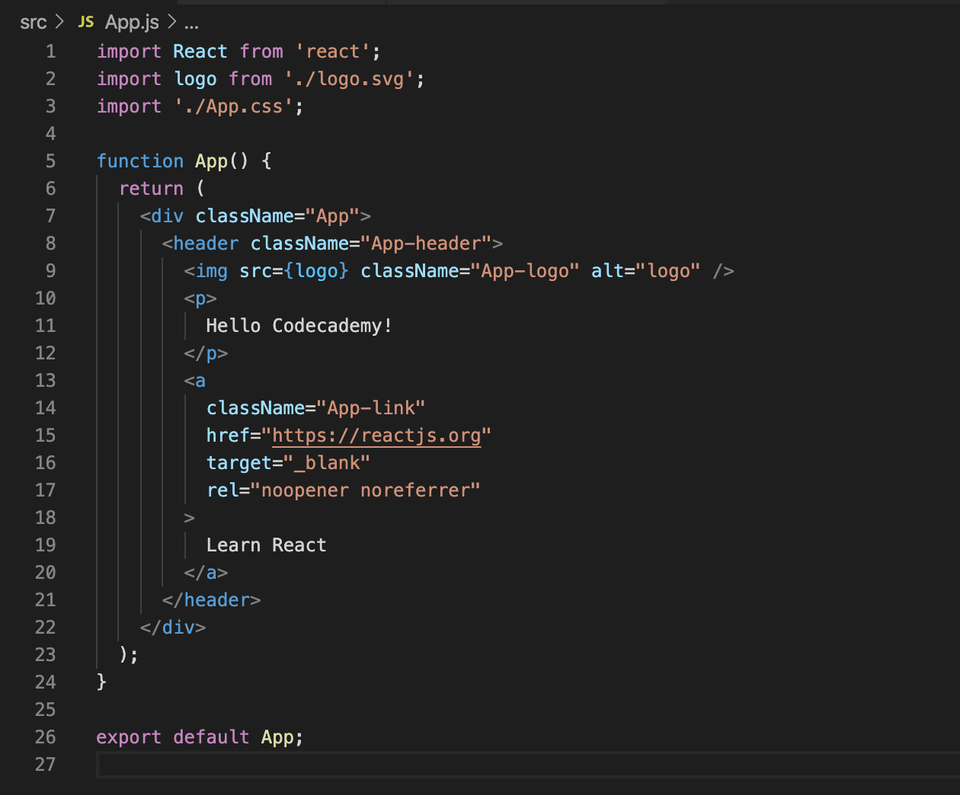Viewport: 960px width, 795px height.
Task: Click the App-logo img tag on line 9
Action: (x=207, y=270)
